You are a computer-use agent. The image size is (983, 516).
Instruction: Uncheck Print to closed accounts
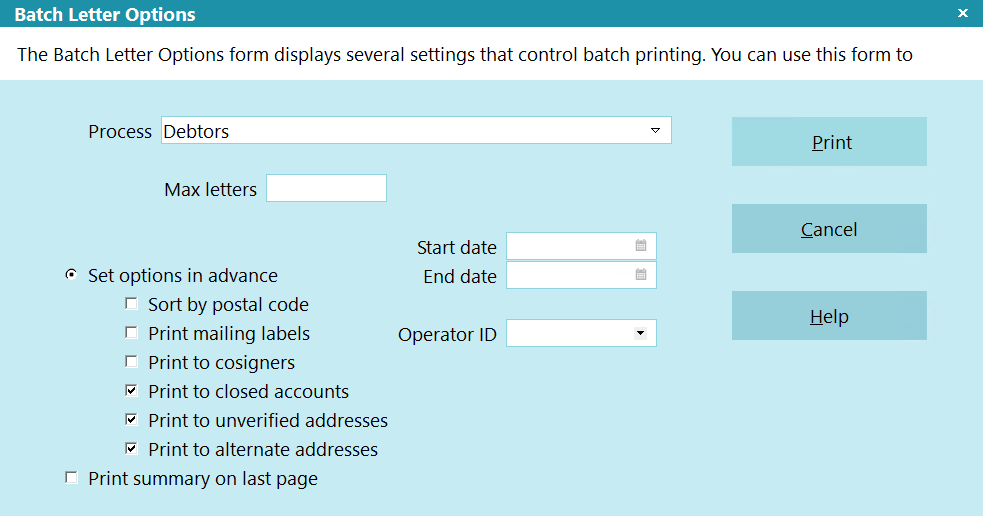tap(131, 391)
